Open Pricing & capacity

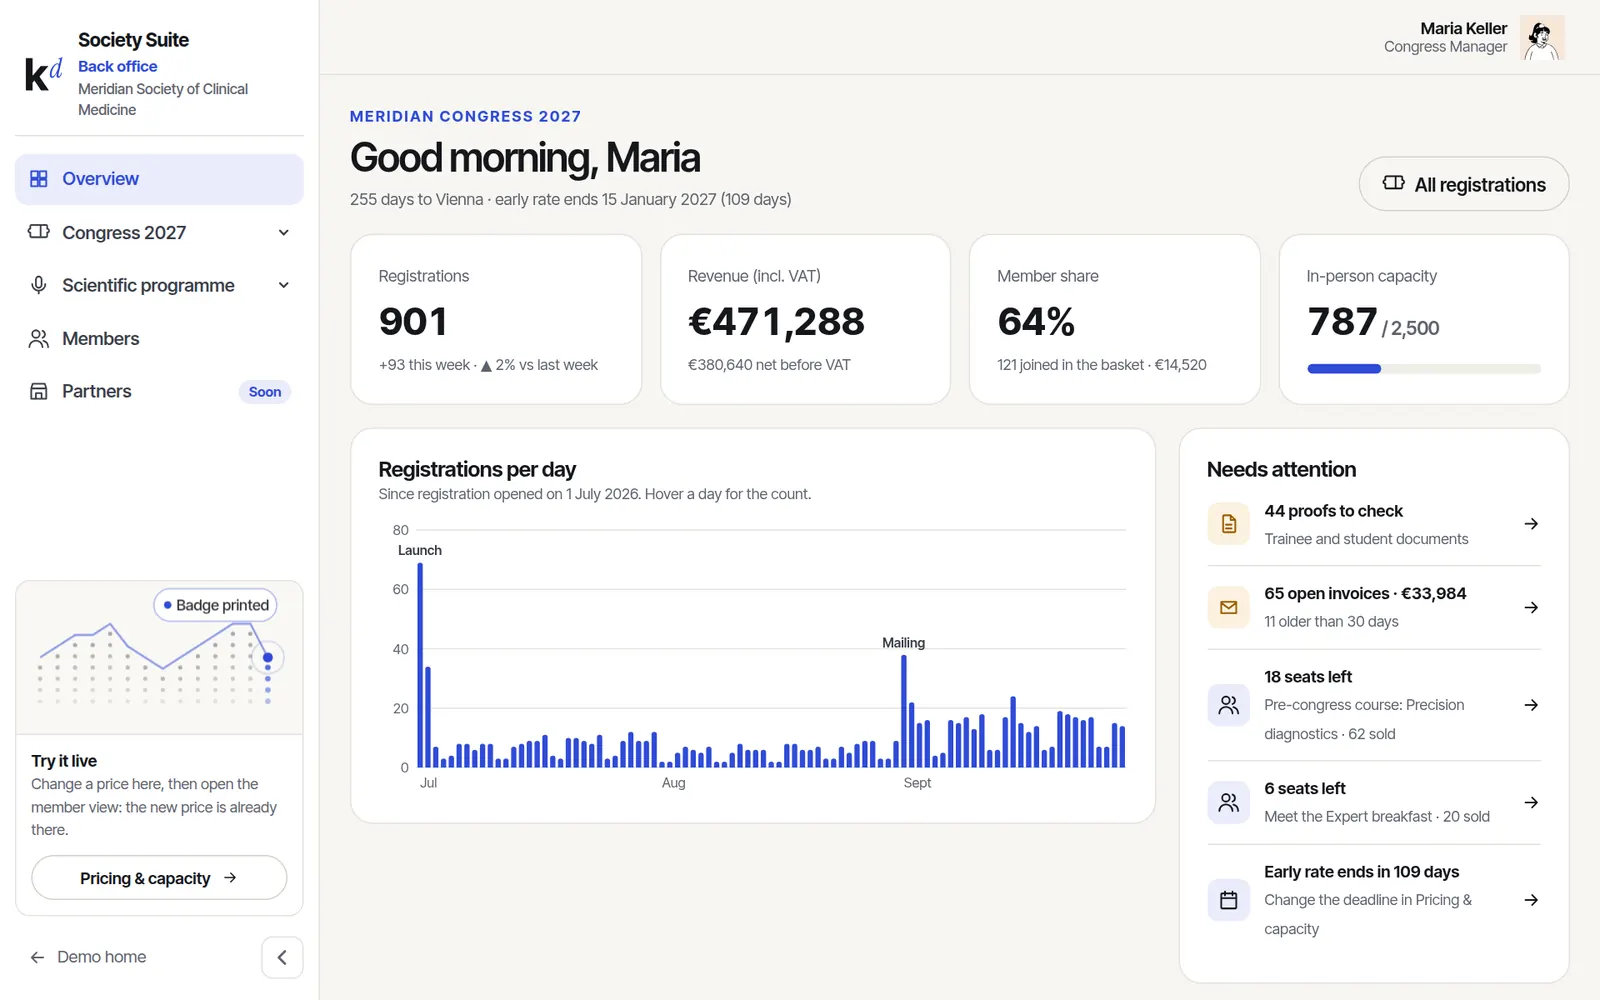pyautogui.click(x=159, y=878)
